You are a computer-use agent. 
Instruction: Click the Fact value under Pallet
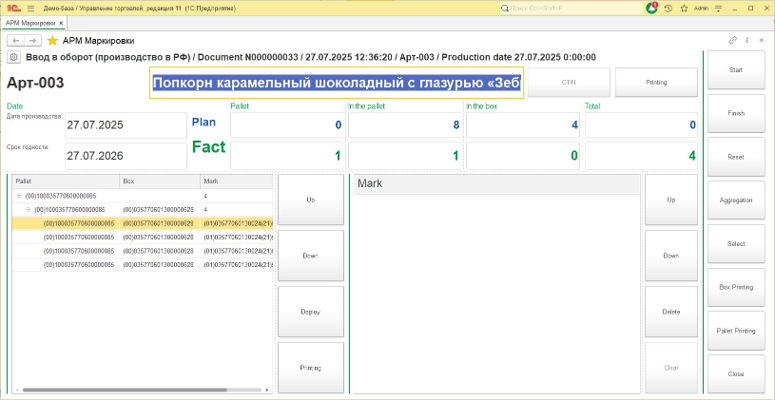[287, 156]
